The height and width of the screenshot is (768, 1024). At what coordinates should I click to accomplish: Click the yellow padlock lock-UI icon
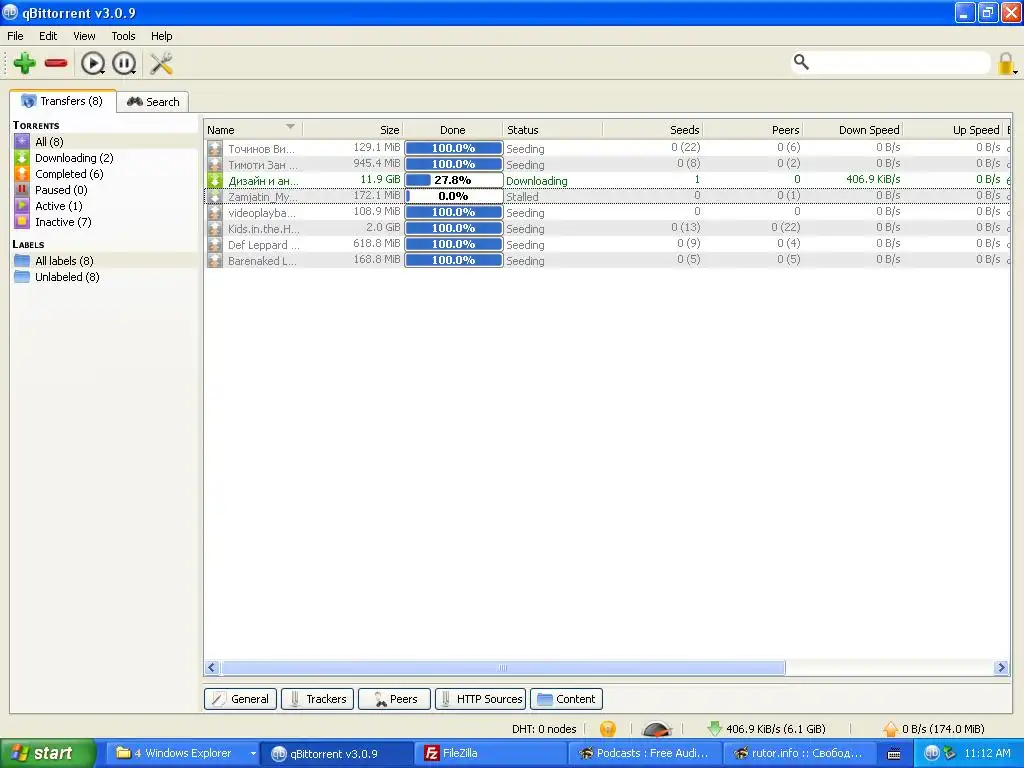point(1006,63)
